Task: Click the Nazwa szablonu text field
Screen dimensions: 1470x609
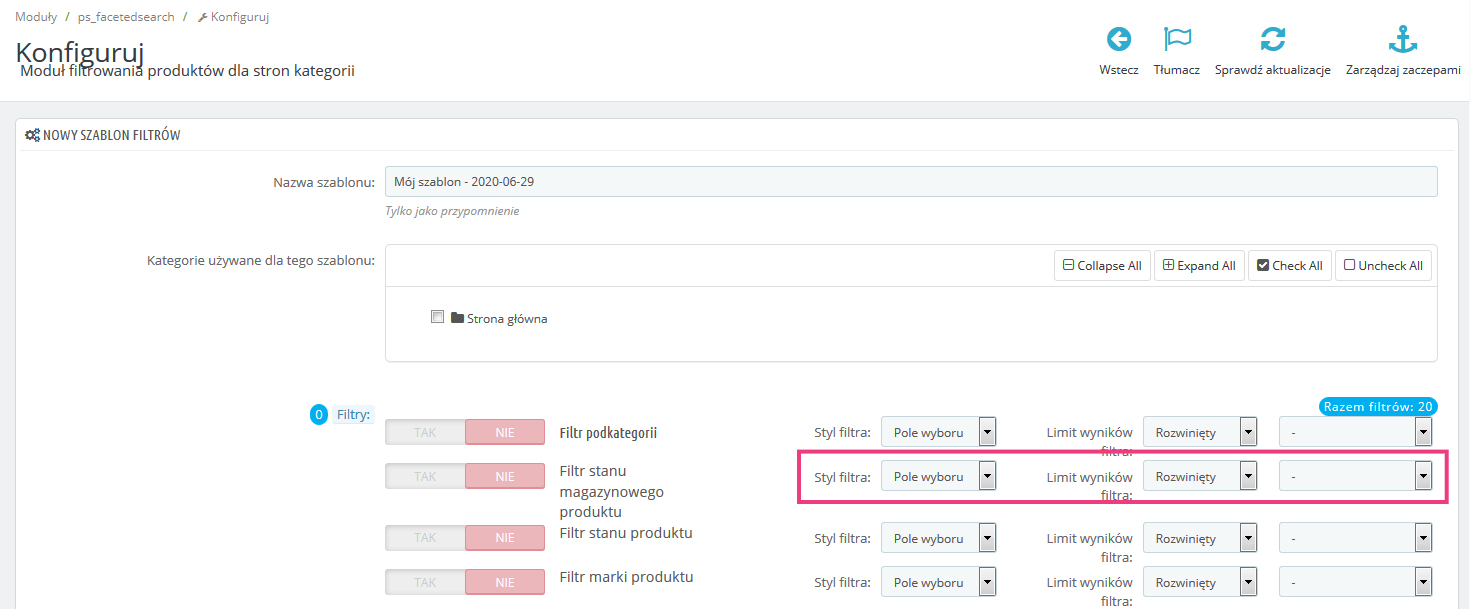Action: point(910,182)
